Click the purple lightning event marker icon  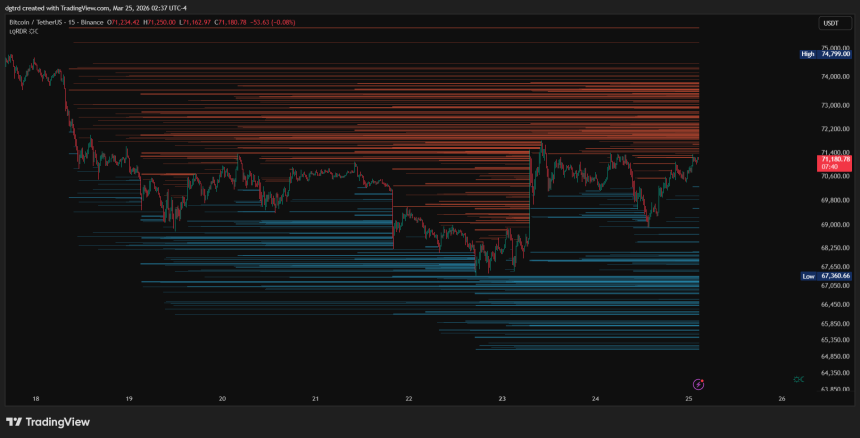(698, 383)
